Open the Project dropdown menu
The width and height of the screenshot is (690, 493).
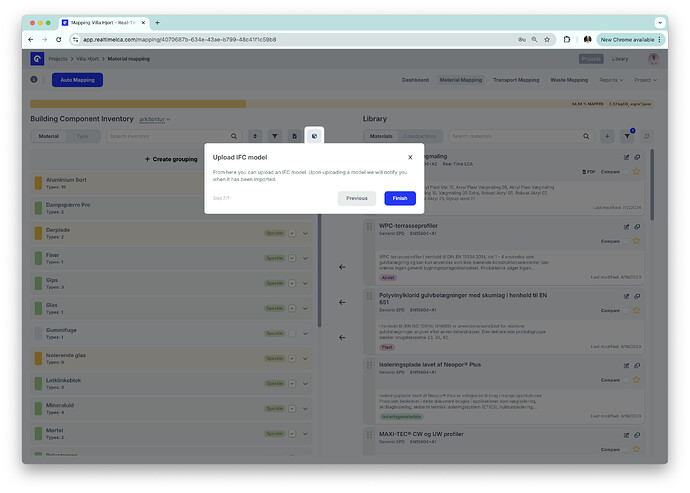point(645,80)
